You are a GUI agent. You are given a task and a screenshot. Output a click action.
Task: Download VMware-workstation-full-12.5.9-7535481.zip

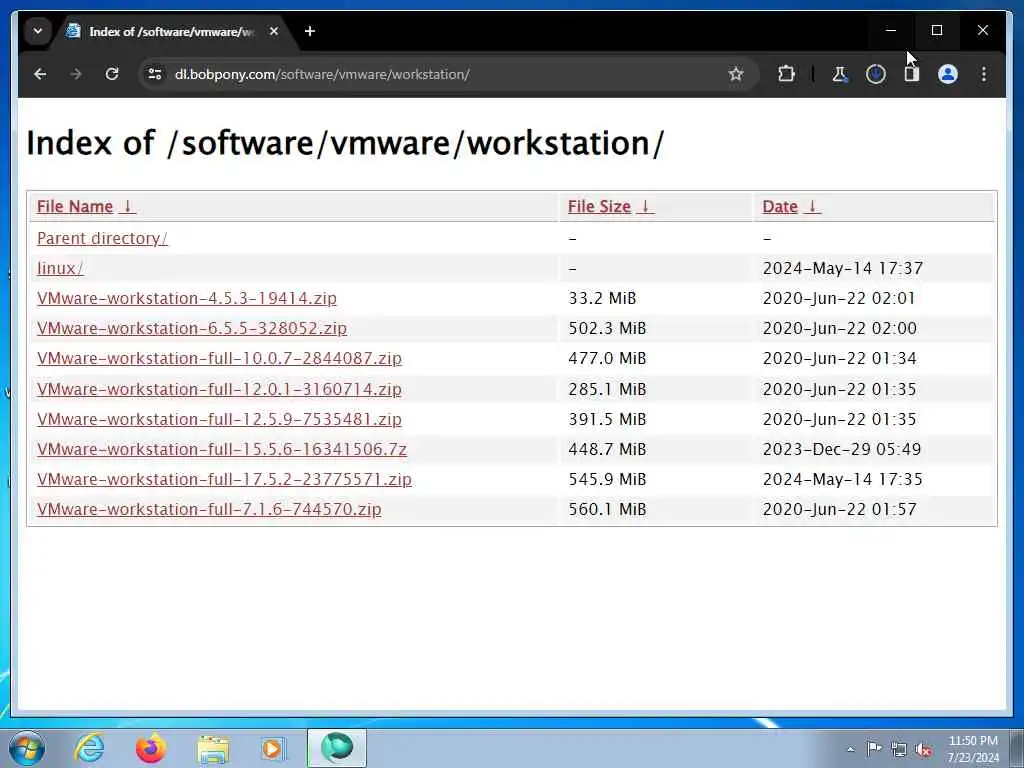pos(219,419)
